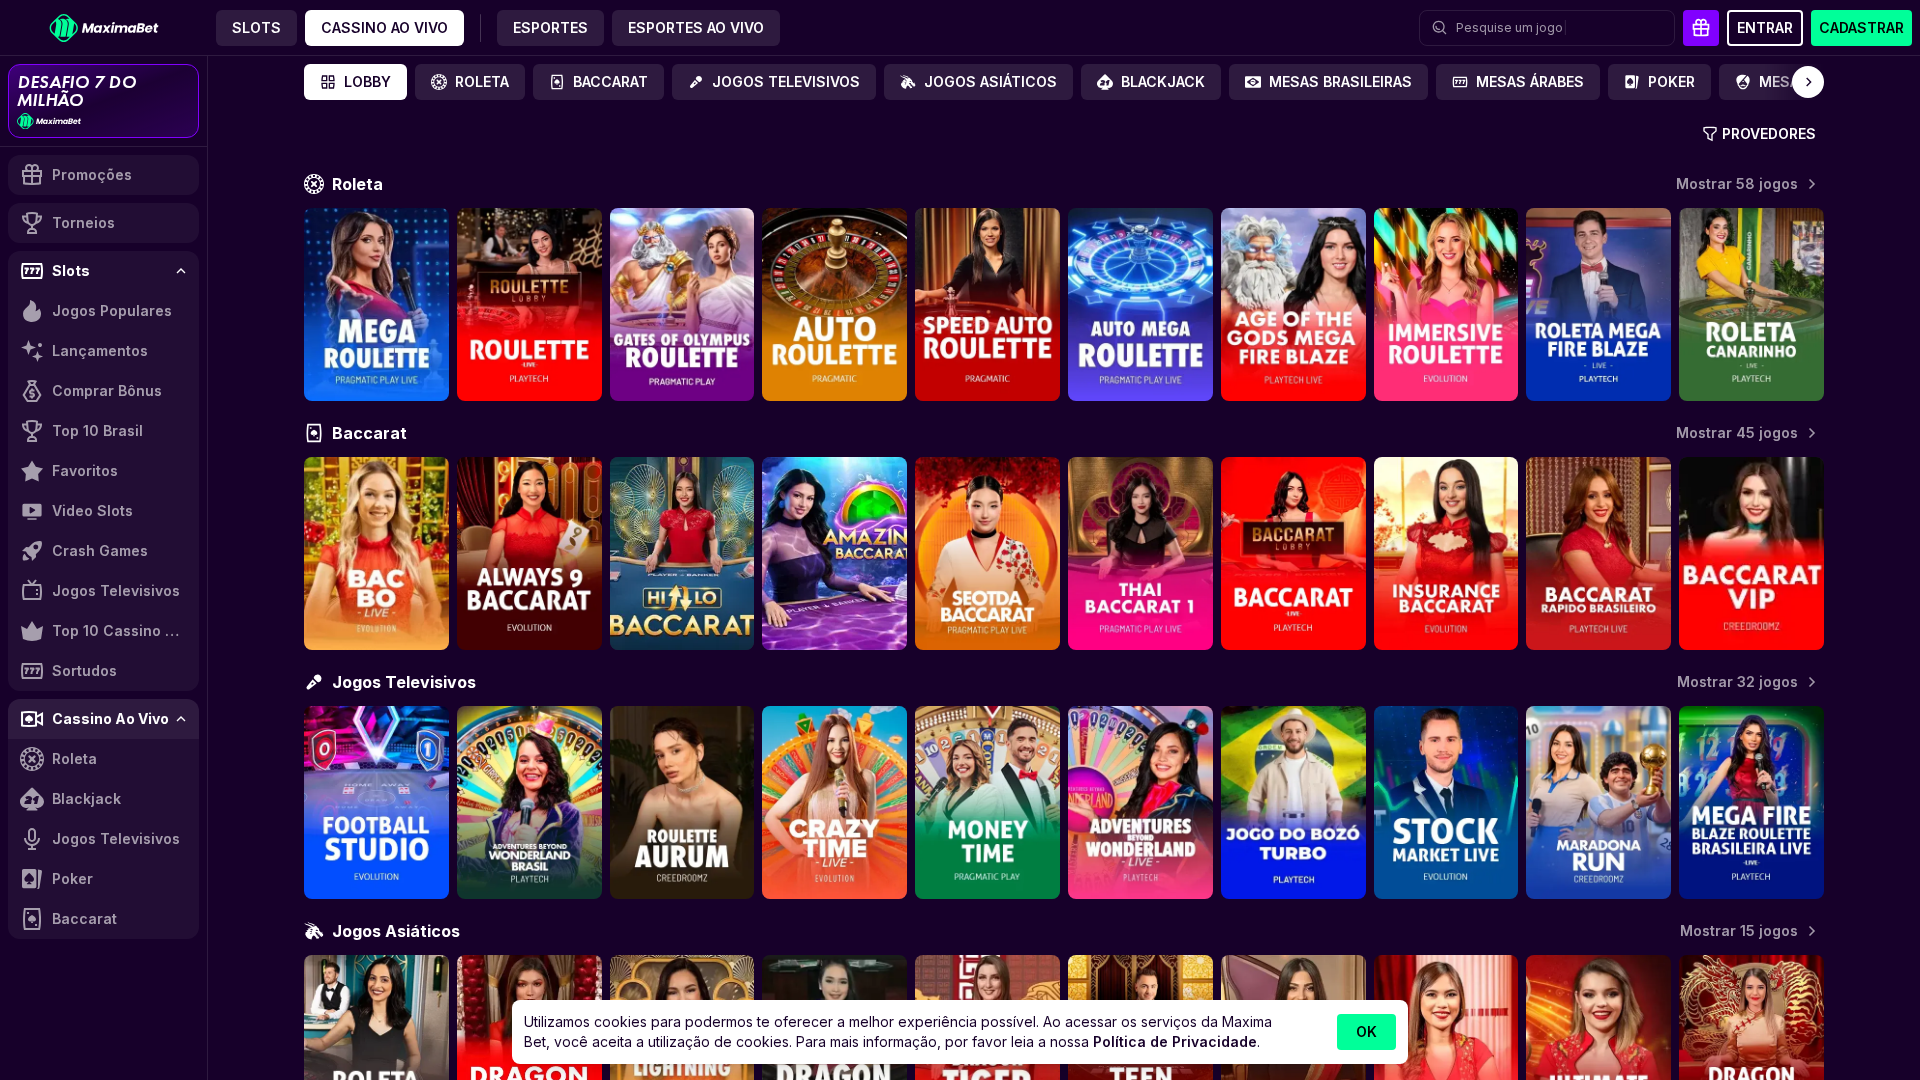
Task: Select the Blackjack category tab
Action: (x=1151, y=82)
